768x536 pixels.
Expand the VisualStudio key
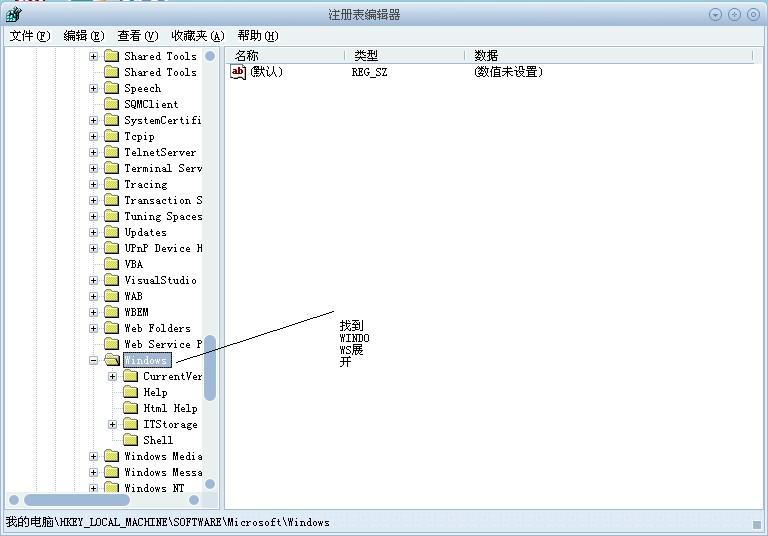(93, 280)
